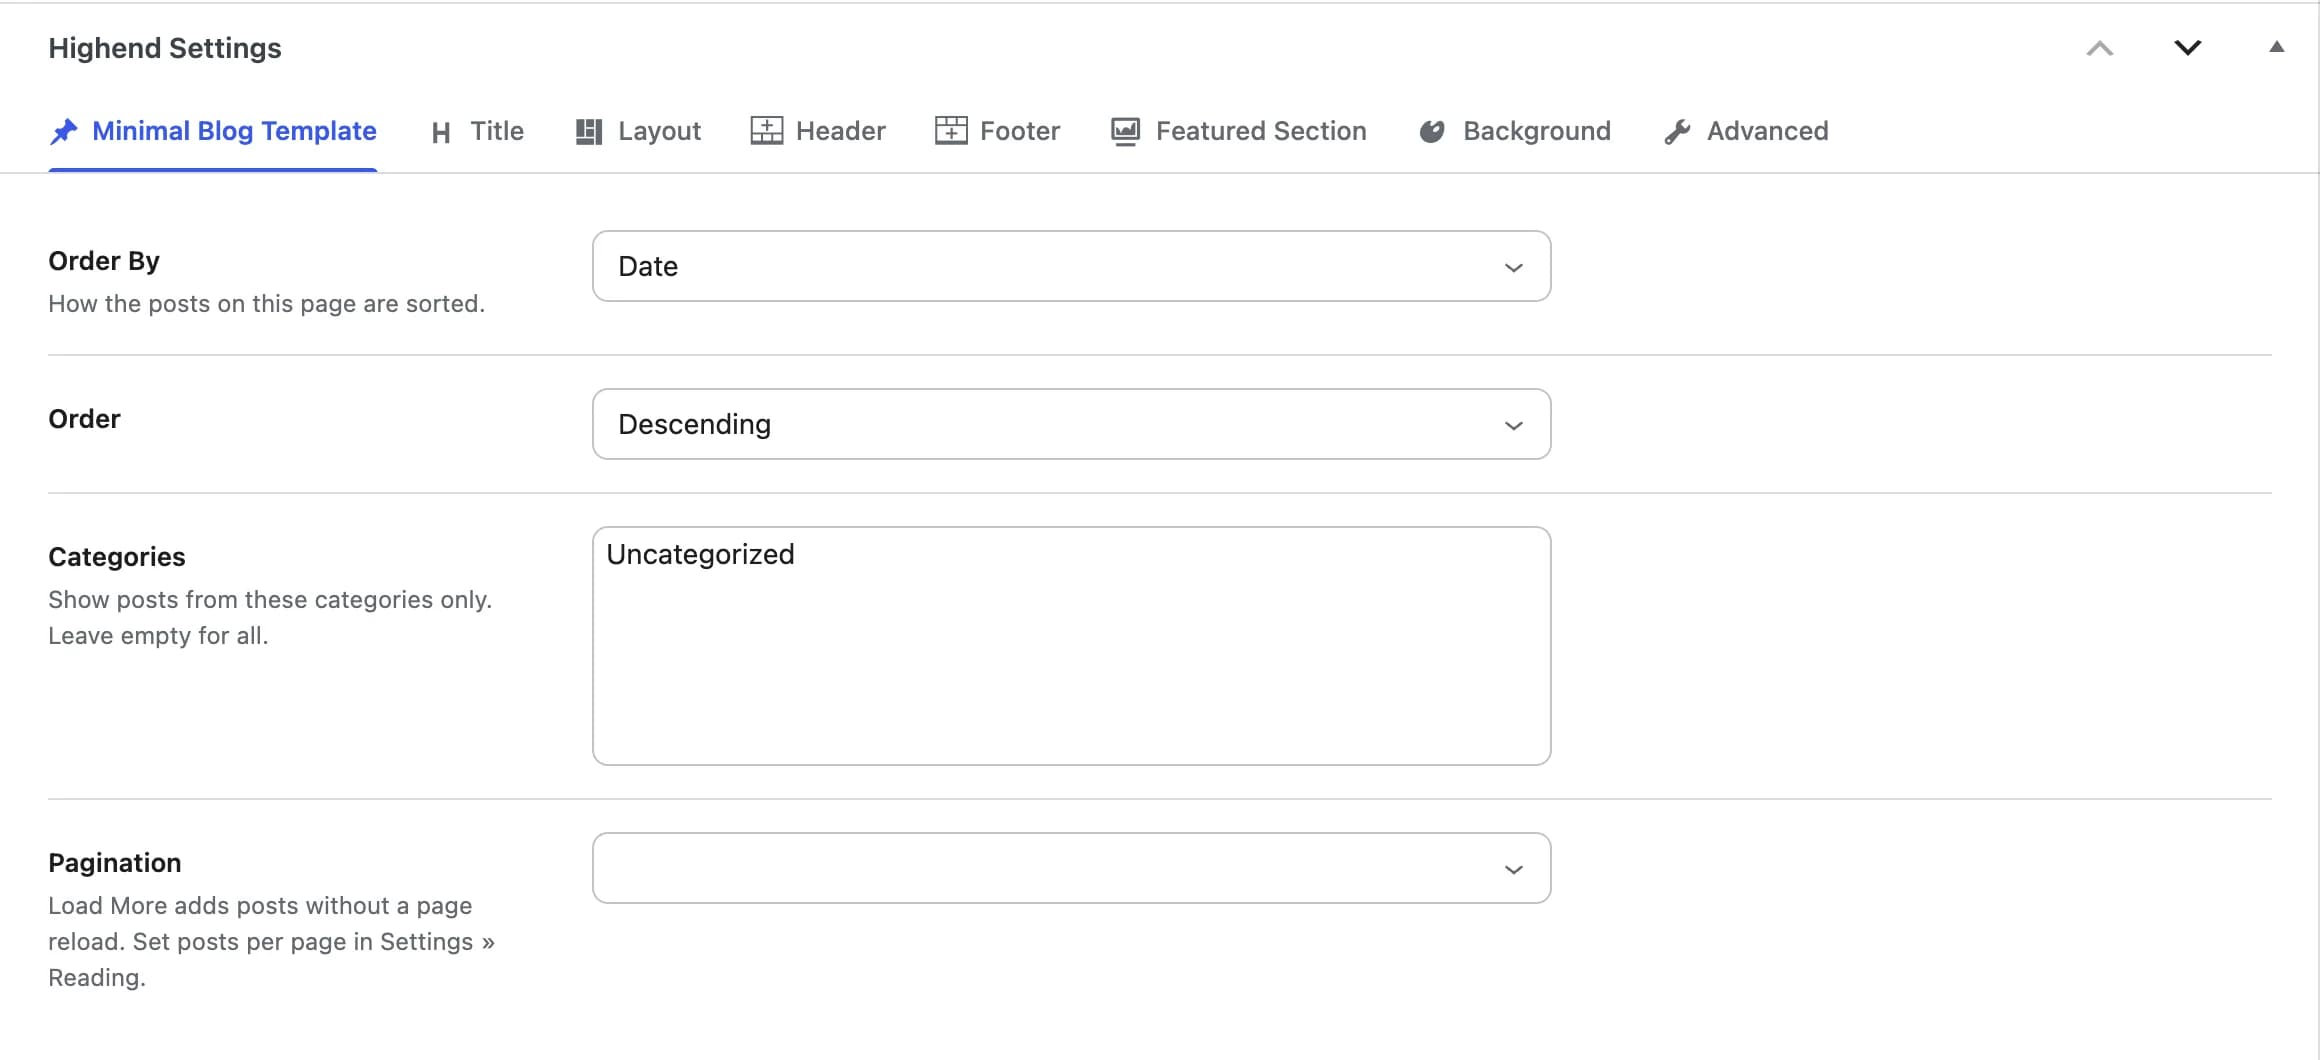Click the Layout grid icon
Viewport: 2320px width, 1060px height.
(589, 132)
